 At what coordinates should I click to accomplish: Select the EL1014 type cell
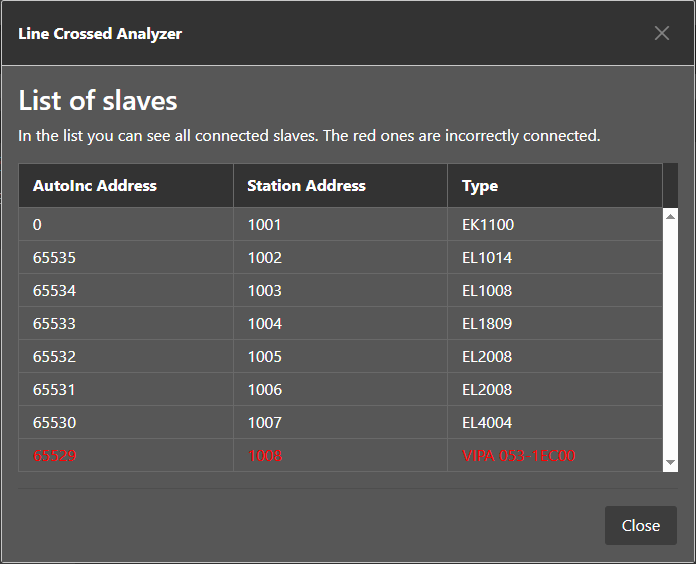[x=487, y=258]
